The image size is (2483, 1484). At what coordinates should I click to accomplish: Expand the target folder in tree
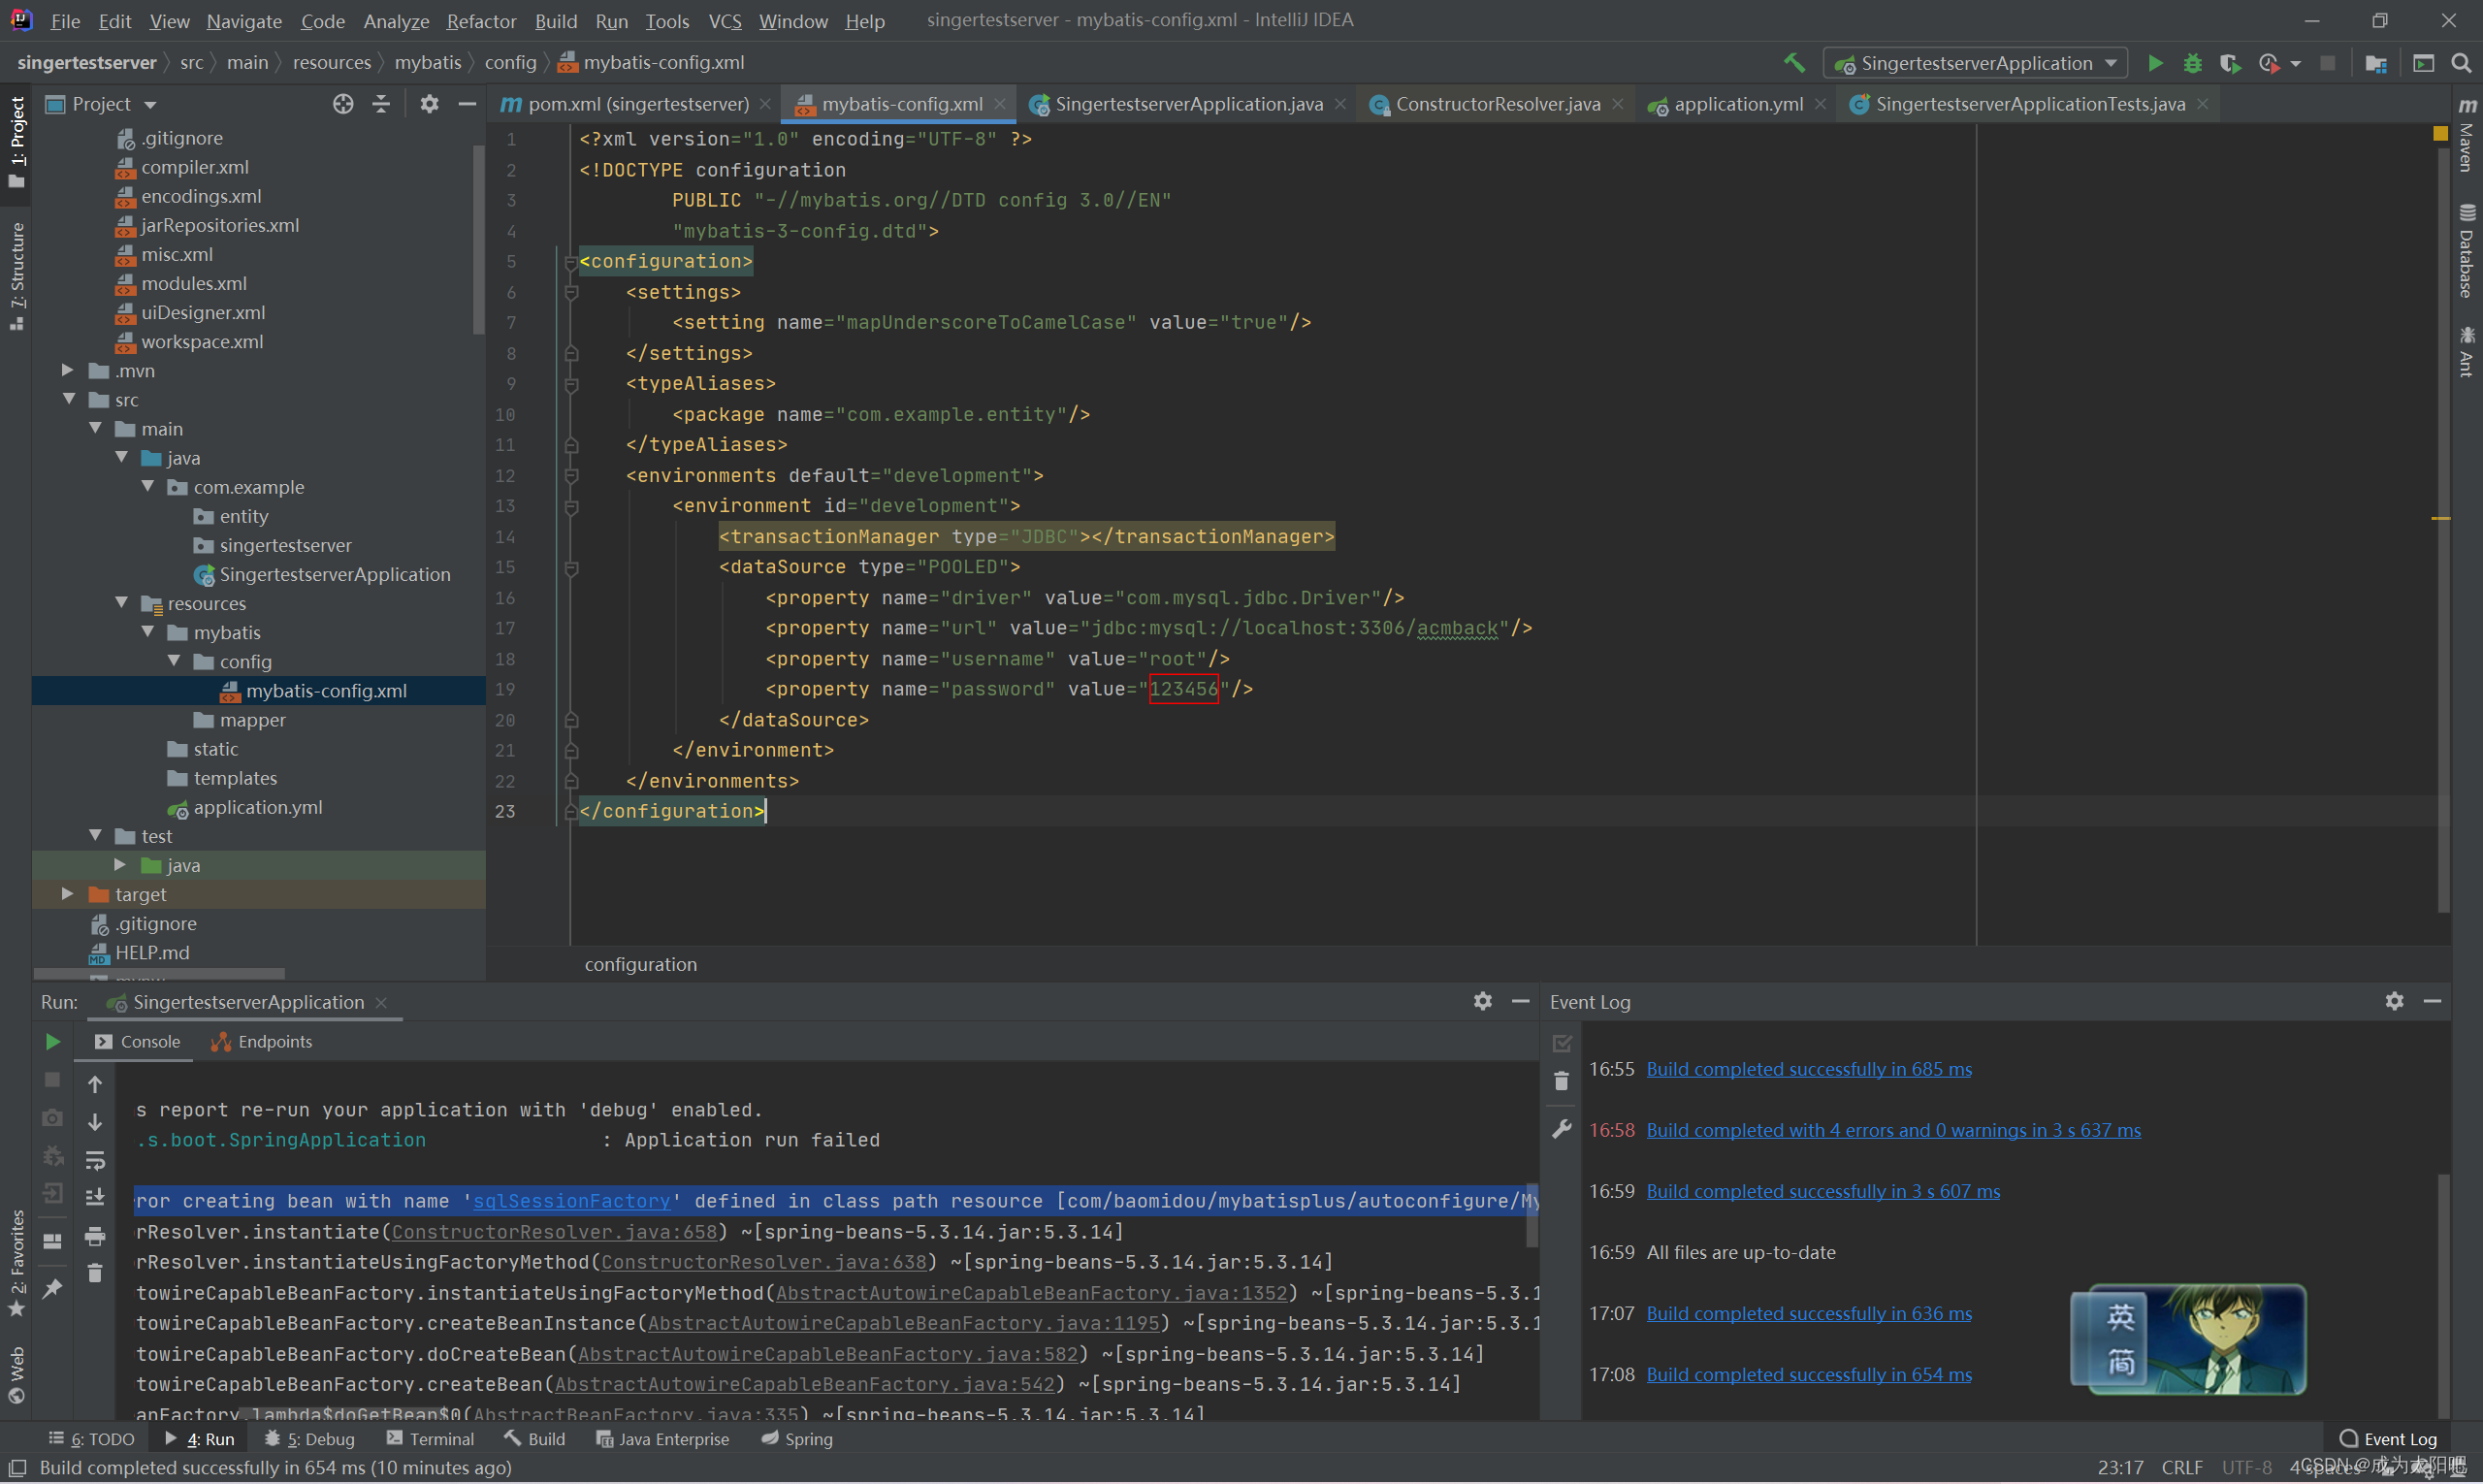[67, 894]
